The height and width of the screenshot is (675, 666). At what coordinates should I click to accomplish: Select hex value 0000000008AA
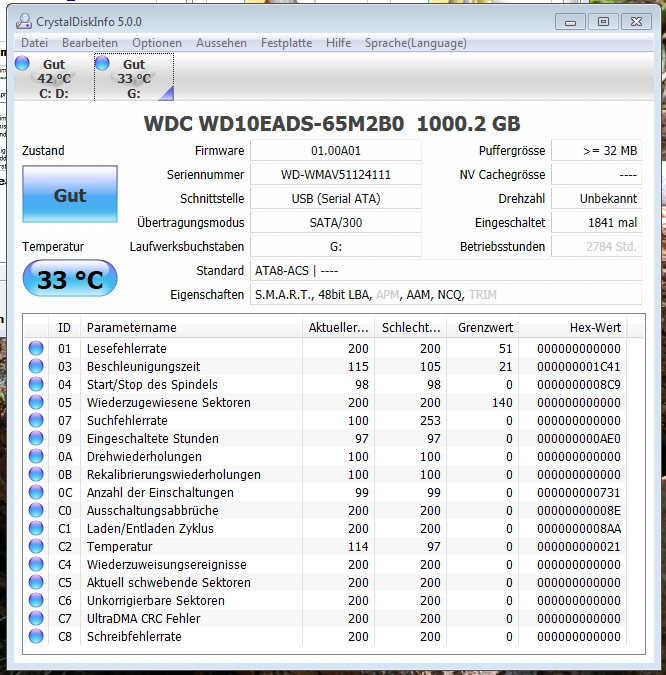click(x=579, y=528)
